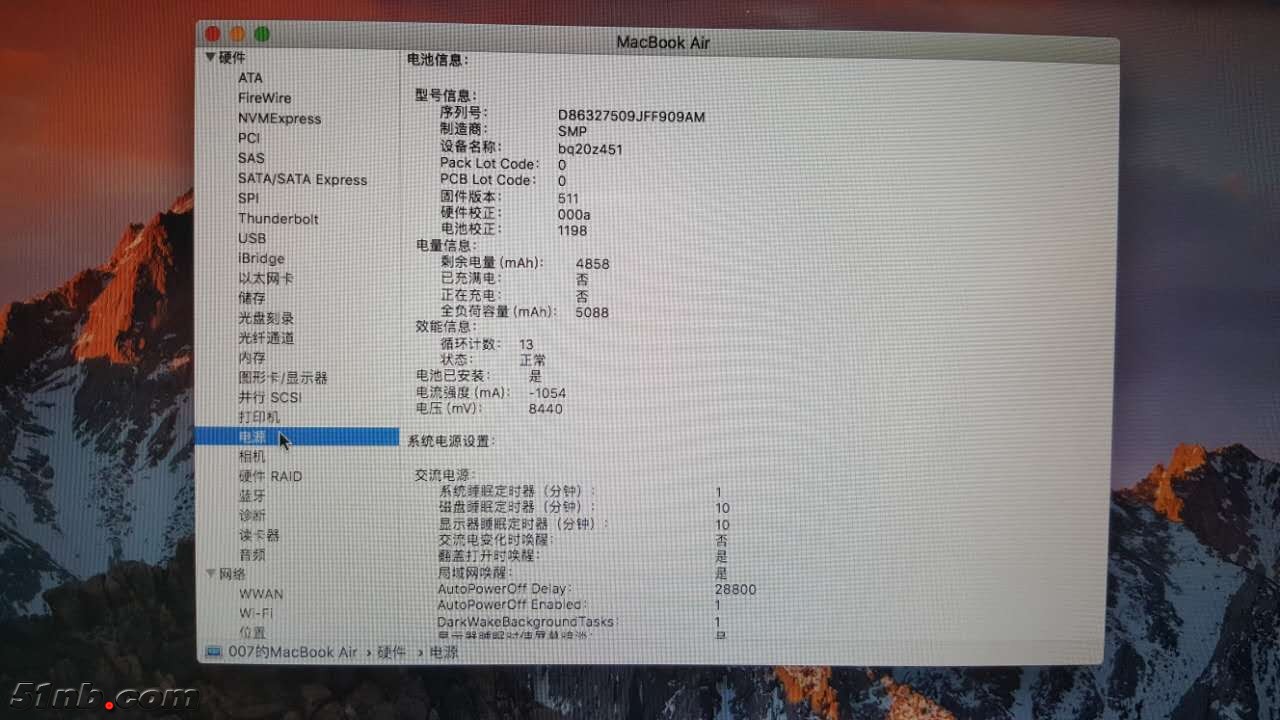
Task: Click the 系统电源设置 heading
Action: pos(451,441)
